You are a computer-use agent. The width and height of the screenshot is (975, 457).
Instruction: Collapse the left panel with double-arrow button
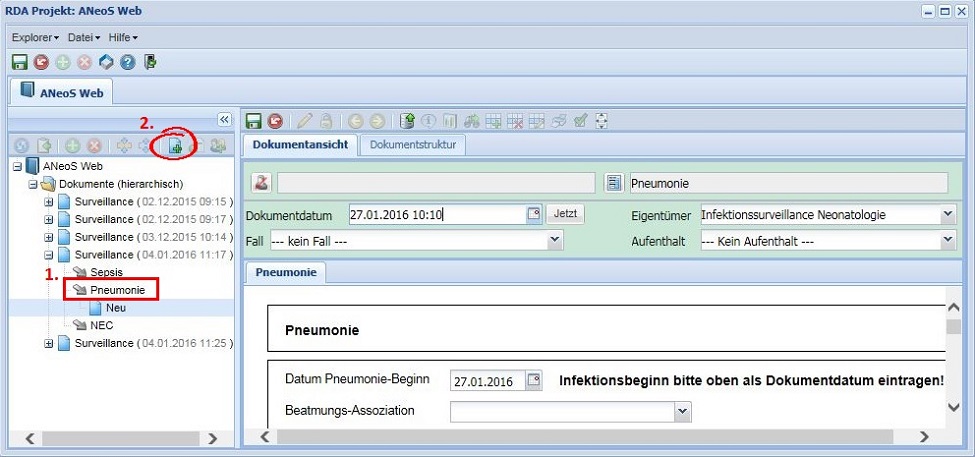[224, 120]
